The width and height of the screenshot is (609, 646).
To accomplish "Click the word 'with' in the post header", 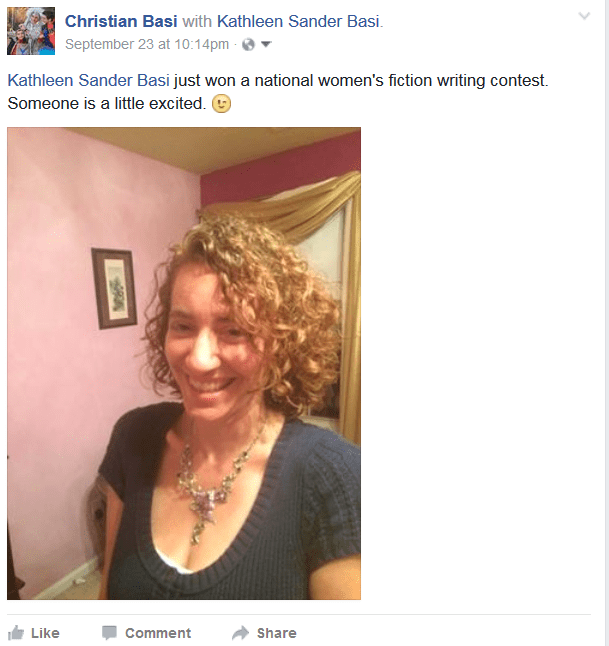I will [x=197, y=21].
